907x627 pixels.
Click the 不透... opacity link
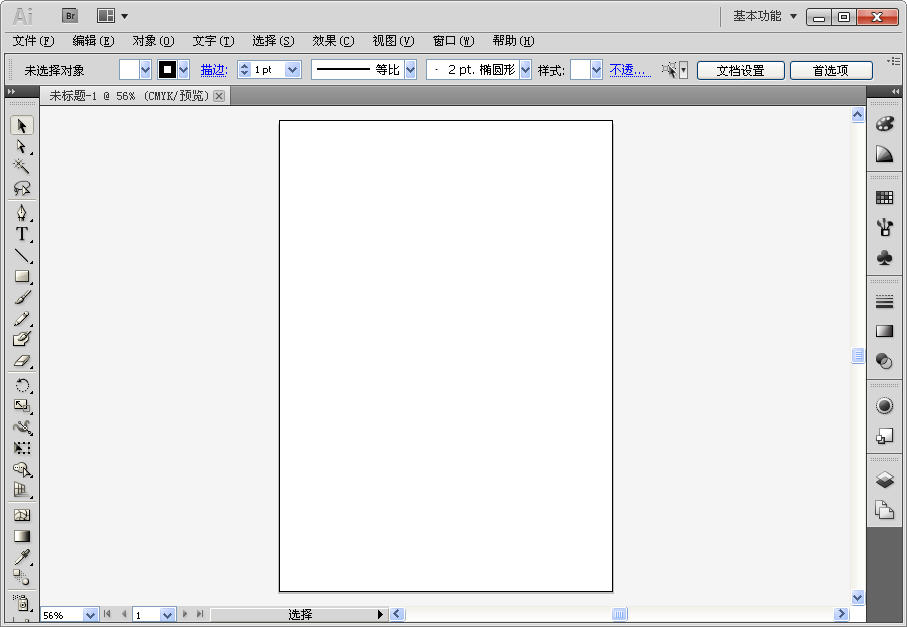625,70
